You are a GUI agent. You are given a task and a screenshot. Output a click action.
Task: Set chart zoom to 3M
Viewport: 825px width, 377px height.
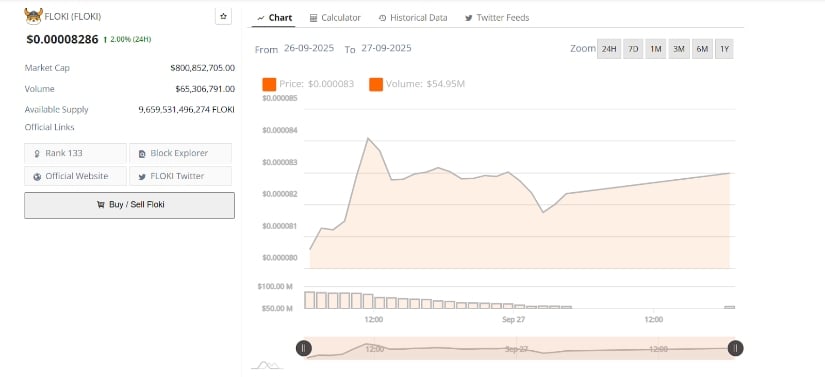click(x=679, y=49)
